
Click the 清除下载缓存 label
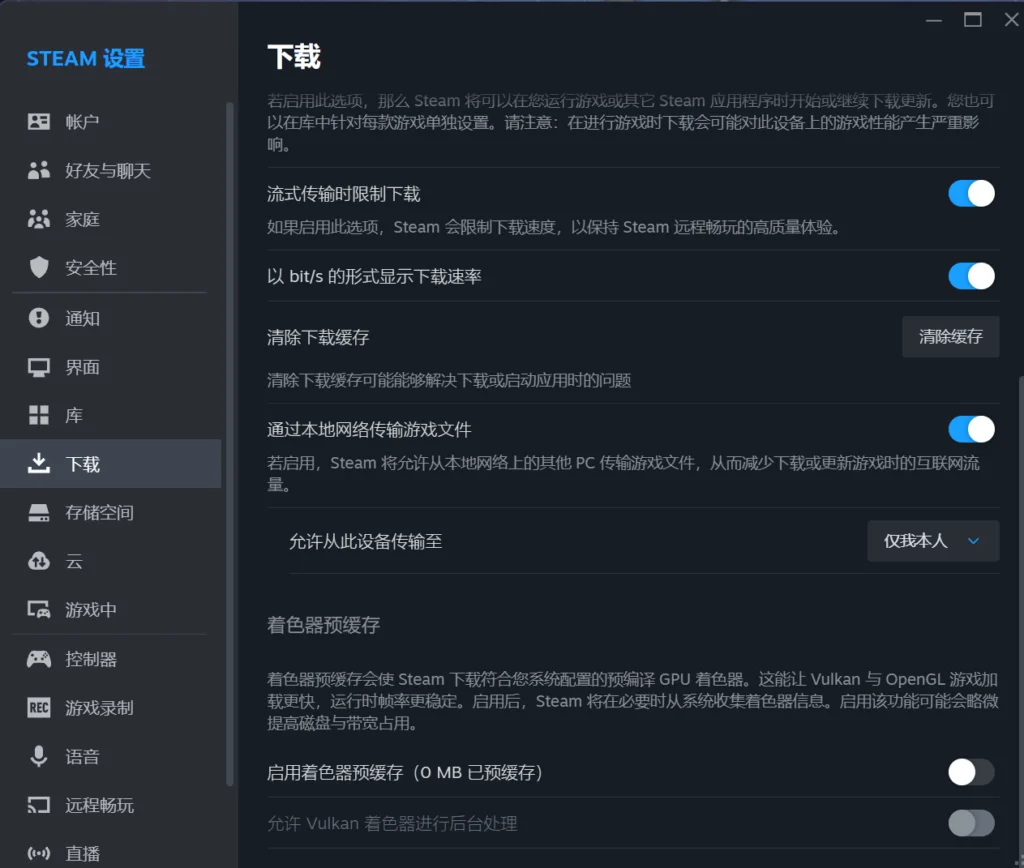[318, 337]
